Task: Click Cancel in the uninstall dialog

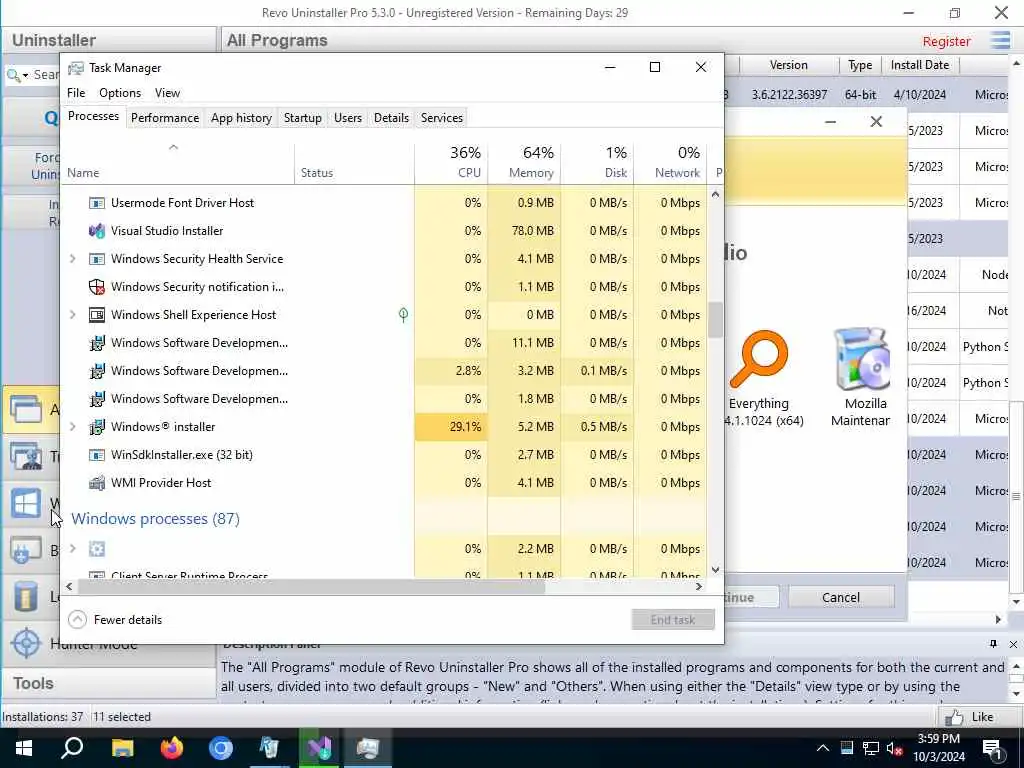Action: click(841, 597)
